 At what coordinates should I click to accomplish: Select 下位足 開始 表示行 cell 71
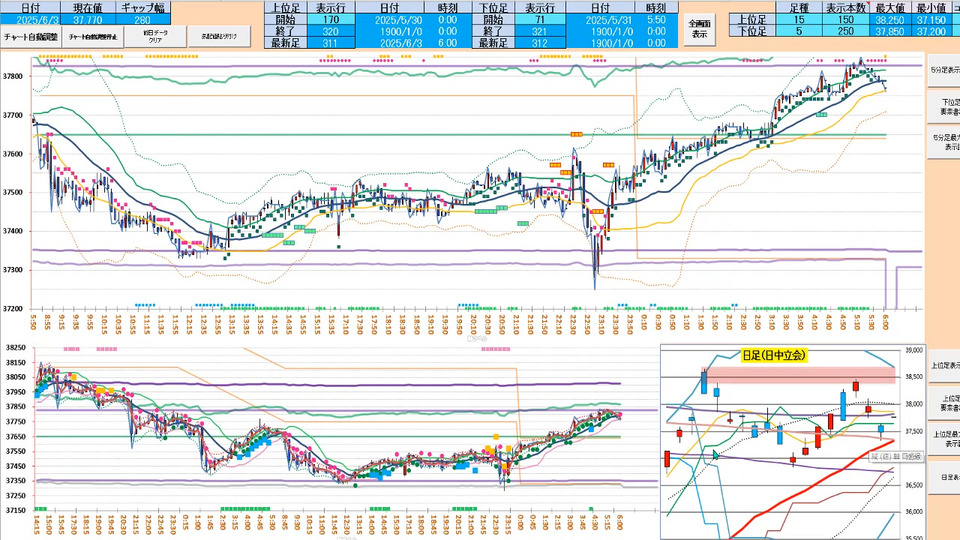539,20
